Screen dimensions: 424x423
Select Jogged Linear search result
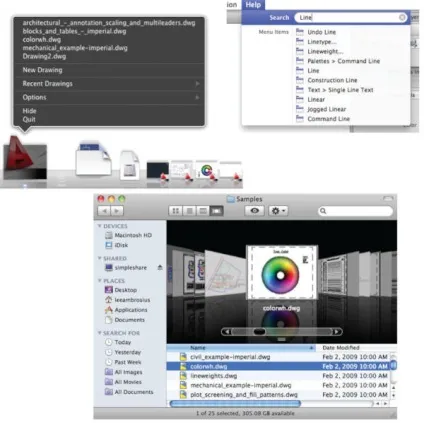point(327,109)
